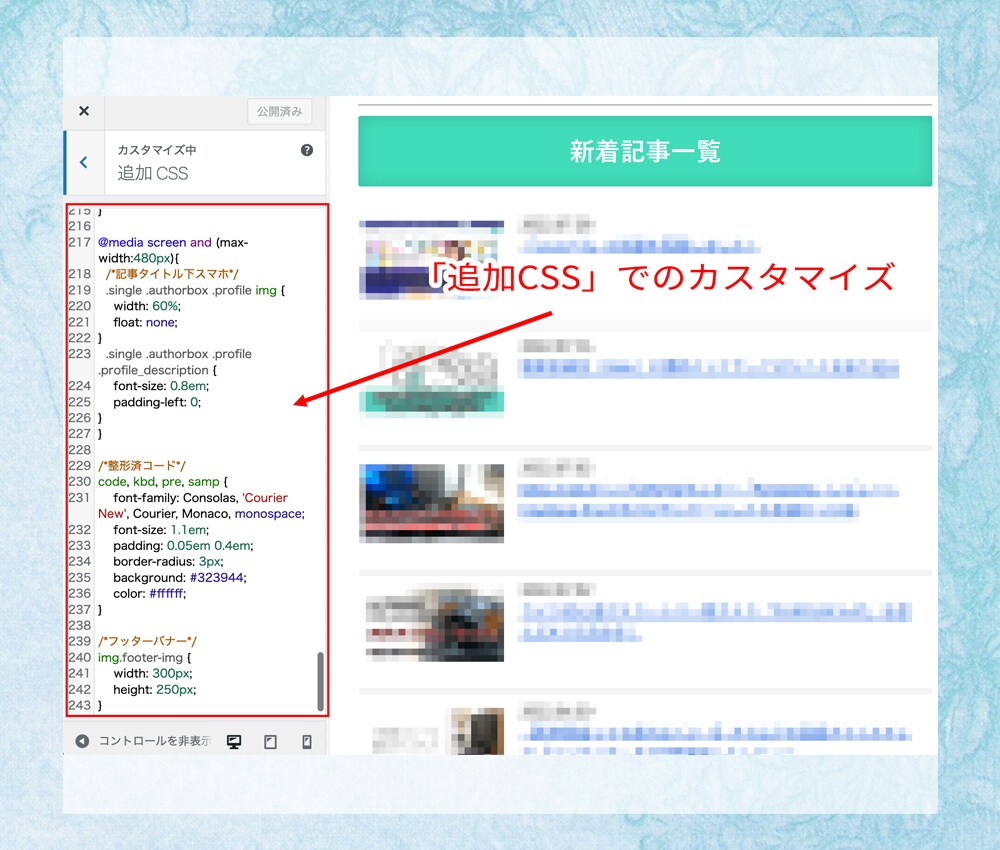Viewport: 1000px width, 850px height.
Task: Open the second article's blurred title link
Action: tap(708, 368)
